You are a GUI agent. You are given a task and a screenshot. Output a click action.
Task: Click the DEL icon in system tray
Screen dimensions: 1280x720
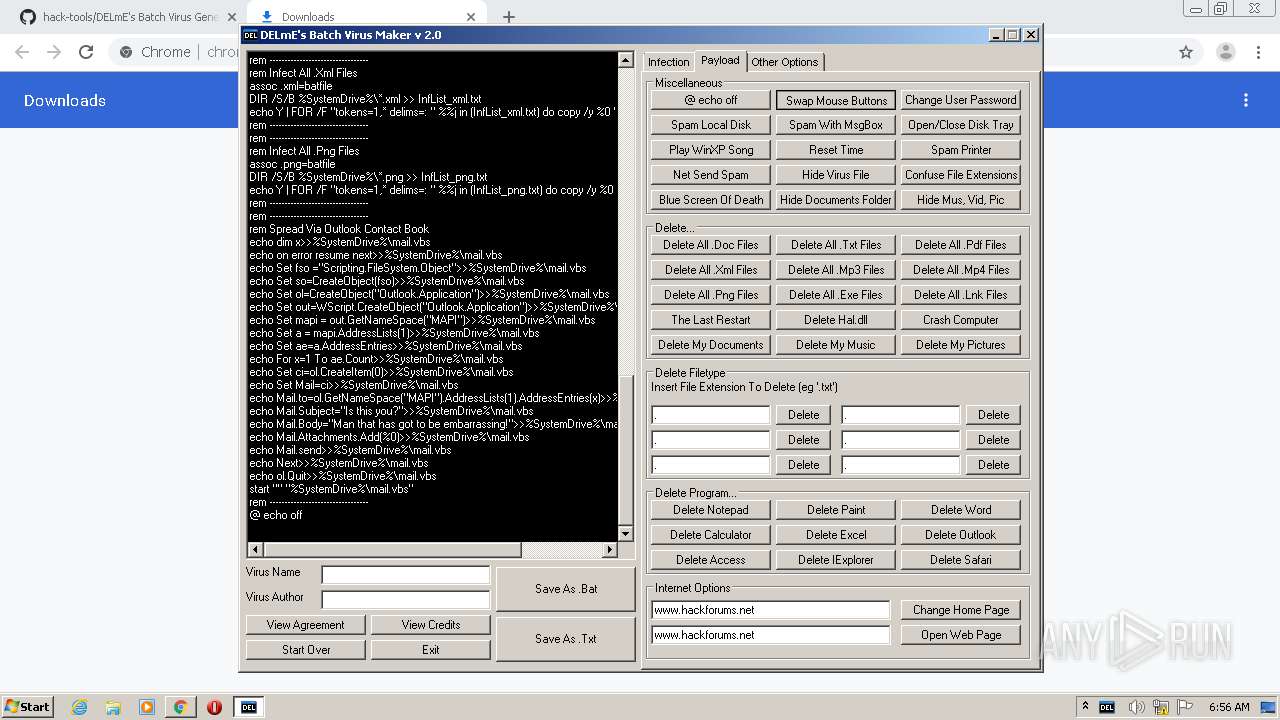pyautogui.click(x=1107, y=707)
